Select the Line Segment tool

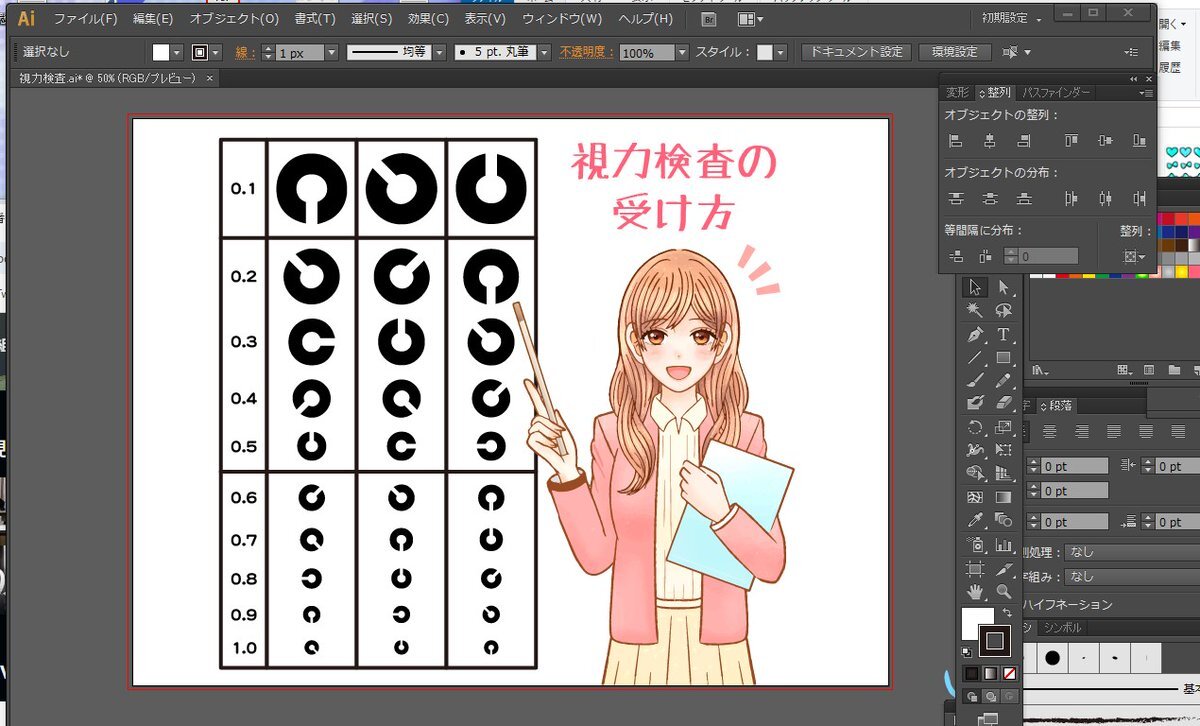(976, 357)
